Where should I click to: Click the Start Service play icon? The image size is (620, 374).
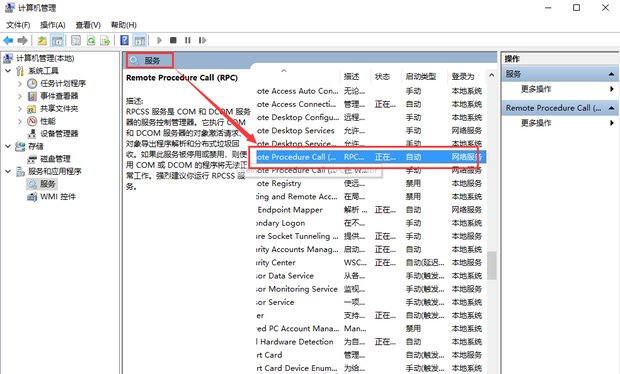point(159,40)
